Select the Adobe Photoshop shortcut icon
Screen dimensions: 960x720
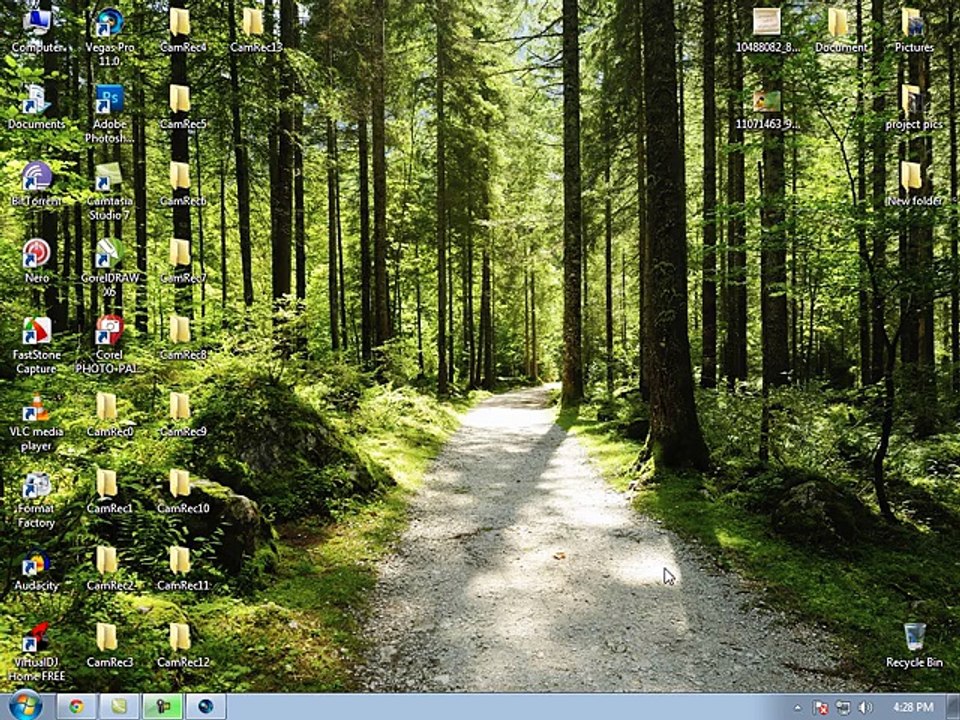[x=110, y=114]
